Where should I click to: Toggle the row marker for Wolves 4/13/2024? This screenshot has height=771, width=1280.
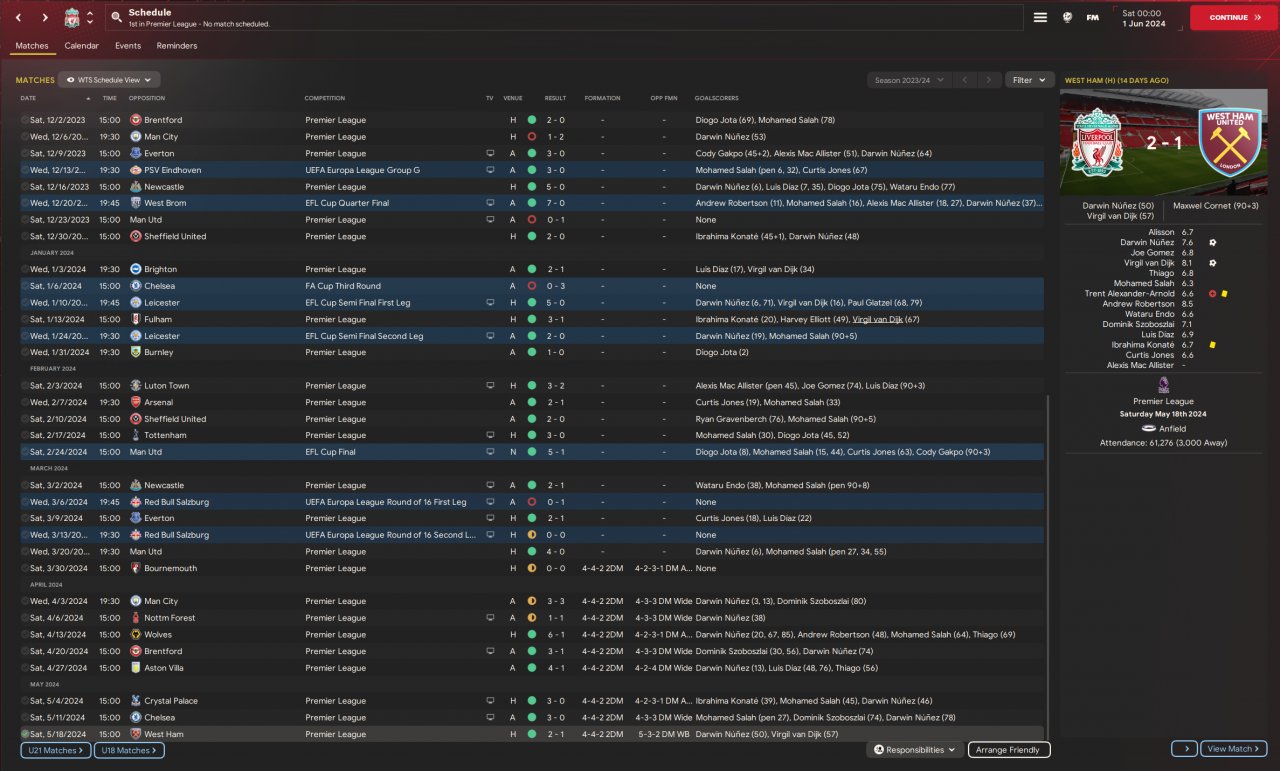pyautogui.click(x=25, y=634)
